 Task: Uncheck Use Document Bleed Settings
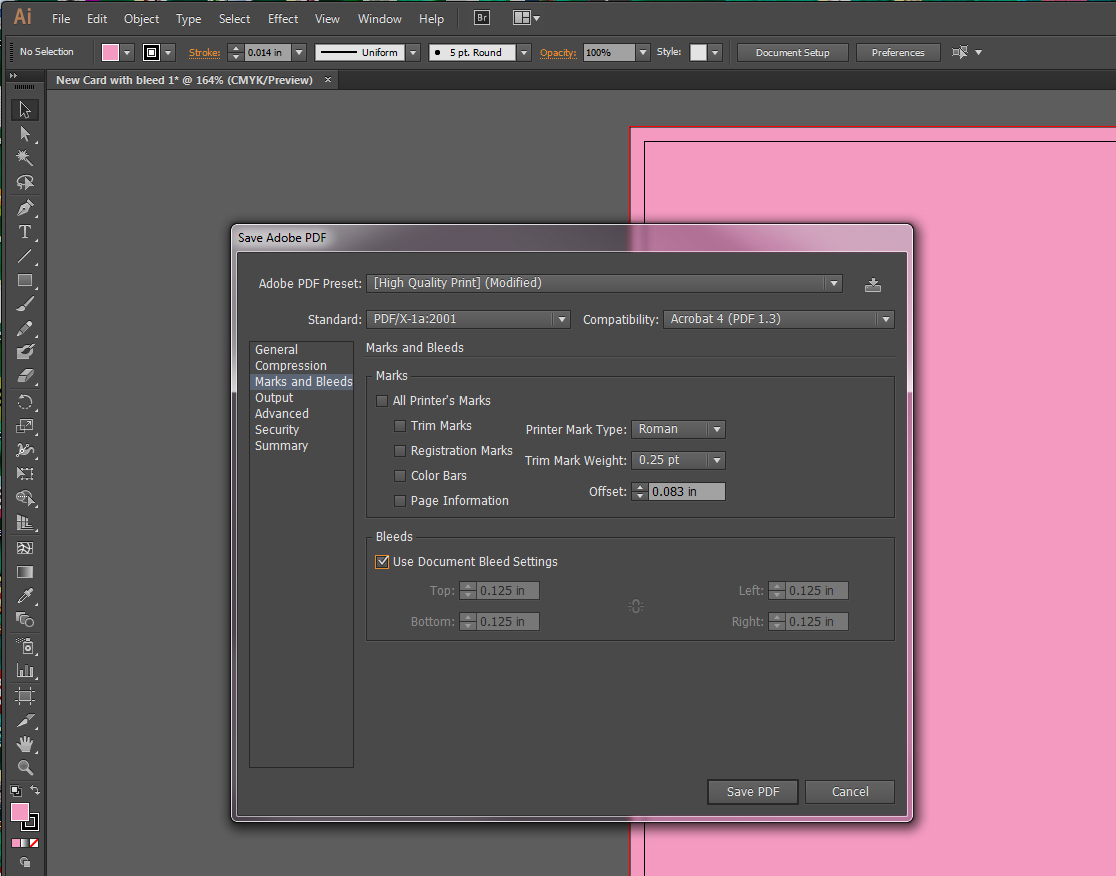tap(382, 562)
